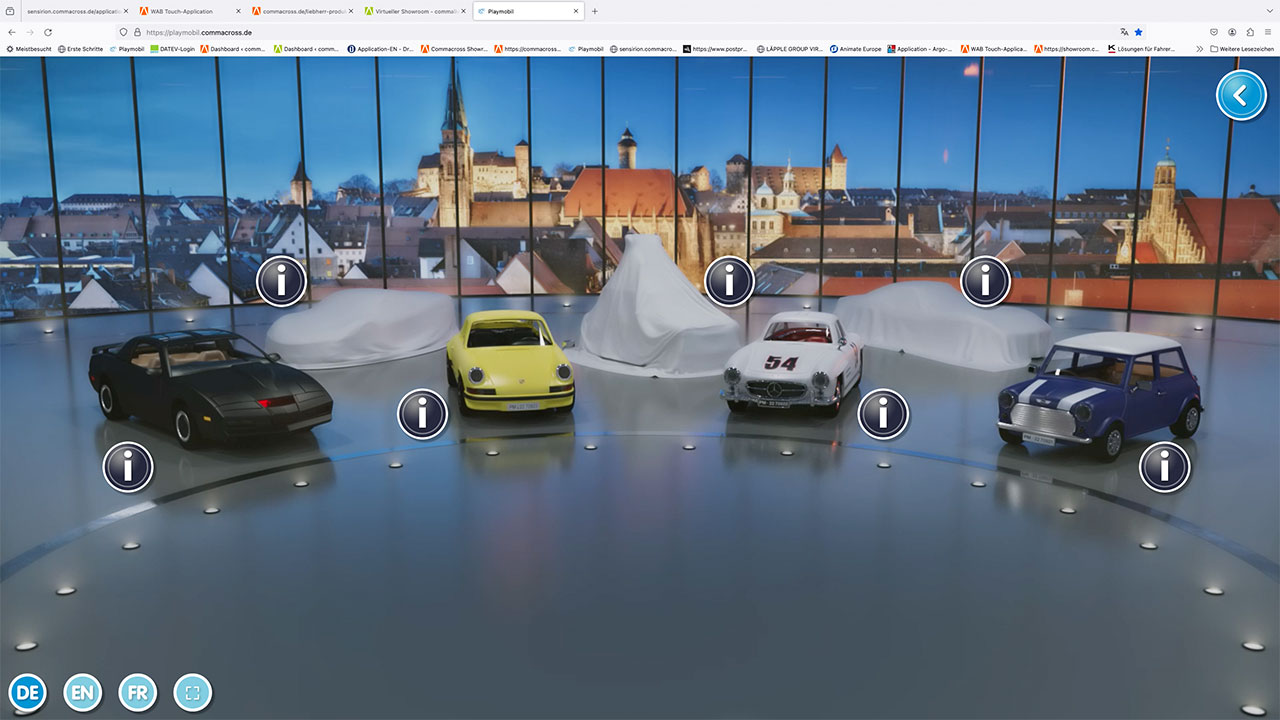1280x720 pixels.
Task: Open LÄPPLE GROUP VIR... bookmark
Action: 790,48
